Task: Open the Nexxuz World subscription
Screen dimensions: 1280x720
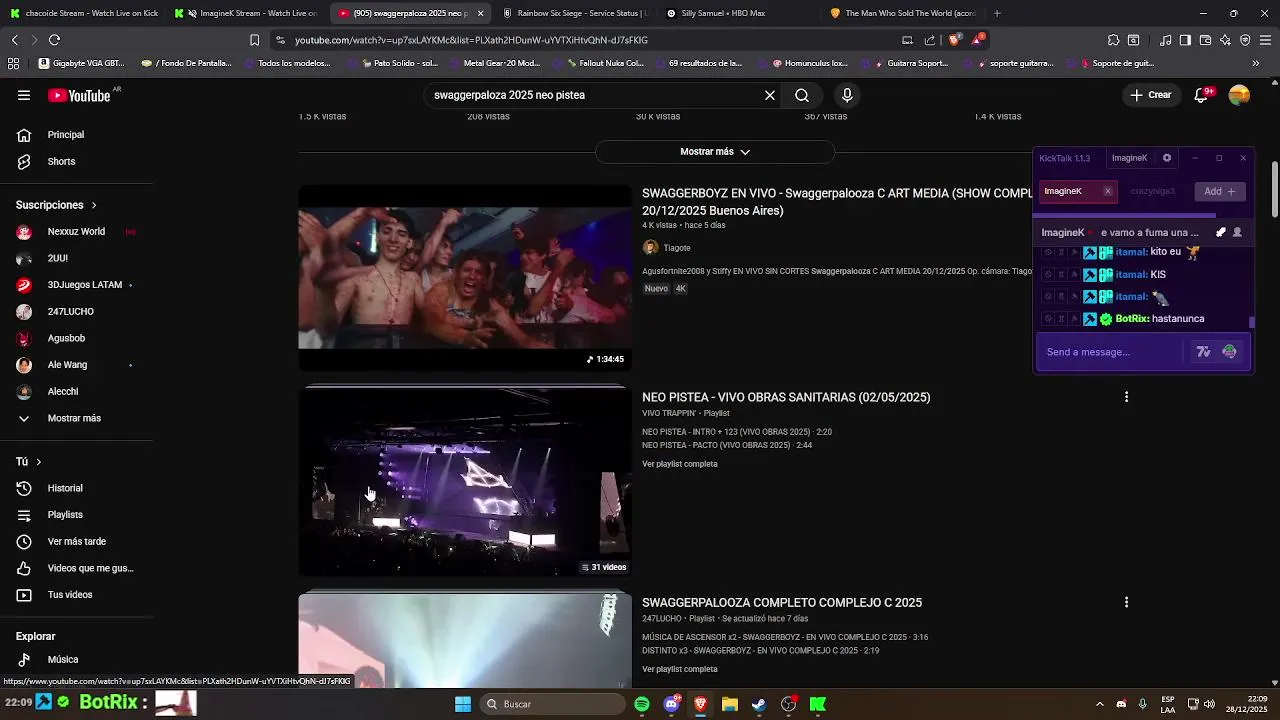Action: tap(76, 231)
